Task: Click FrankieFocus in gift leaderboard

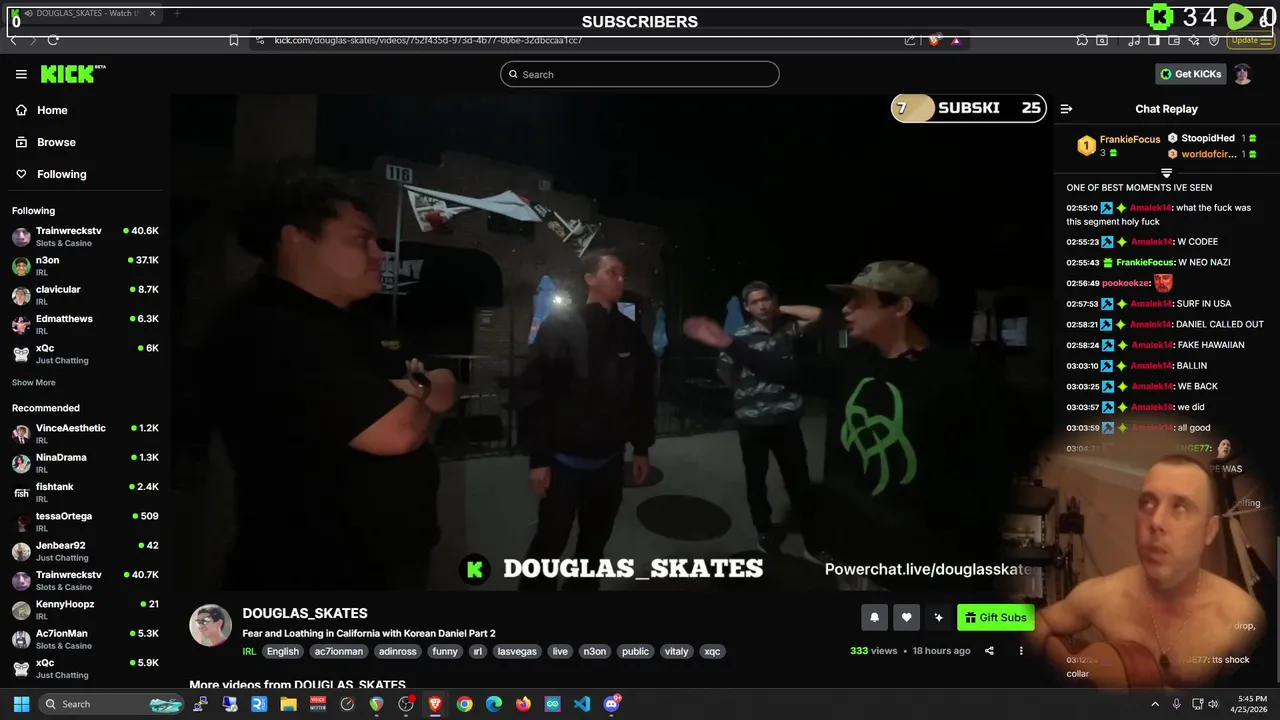Action: pyautogui.click(x=1130, y=139)
